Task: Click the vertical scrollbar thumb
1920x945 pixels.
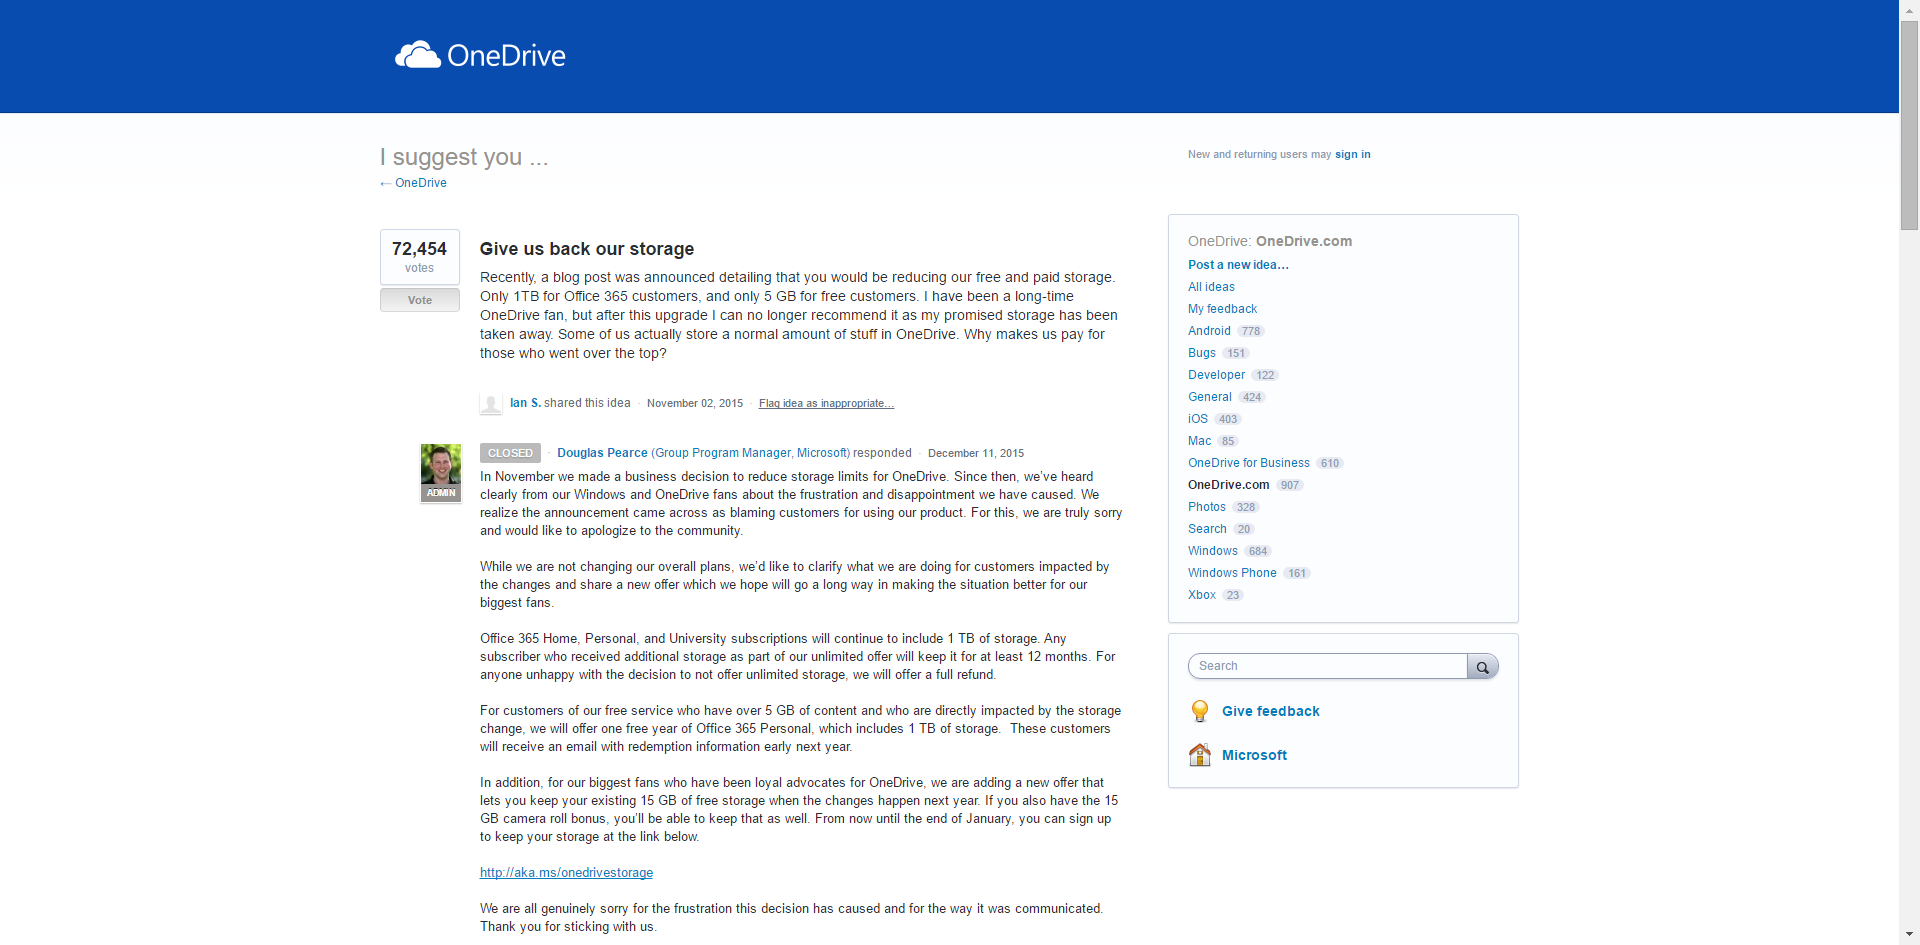Action: (x=1909, y=125)
